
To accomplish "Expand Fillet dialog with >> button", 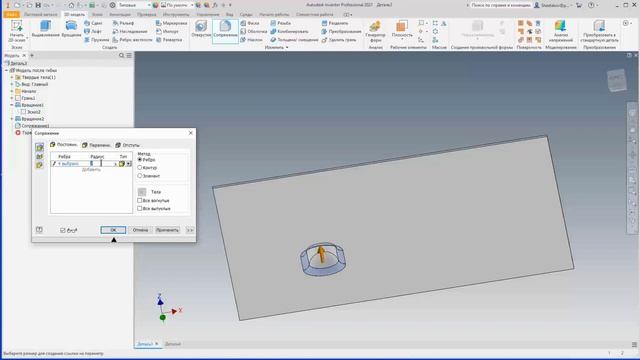I will click(x=190, y=230).
